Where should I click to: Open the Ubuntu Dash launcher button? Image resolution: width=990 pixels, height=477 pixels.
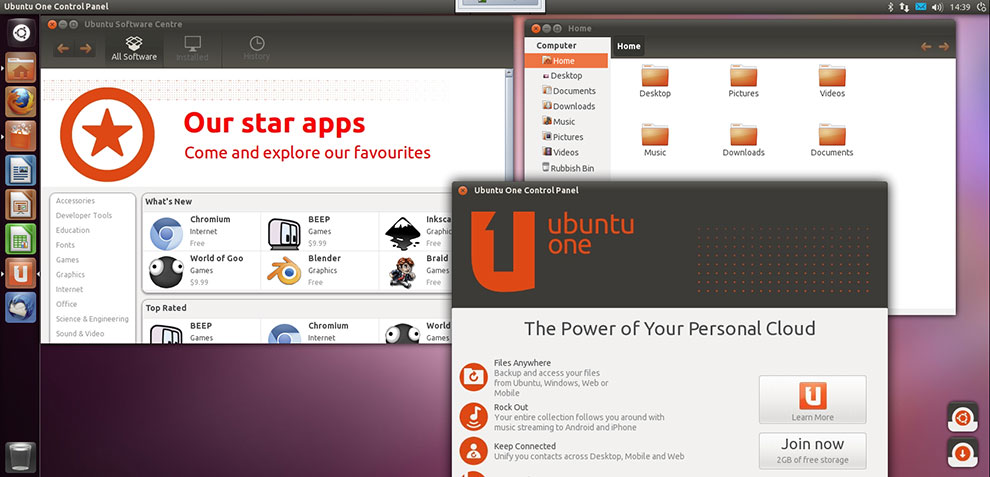pos(21,32)
